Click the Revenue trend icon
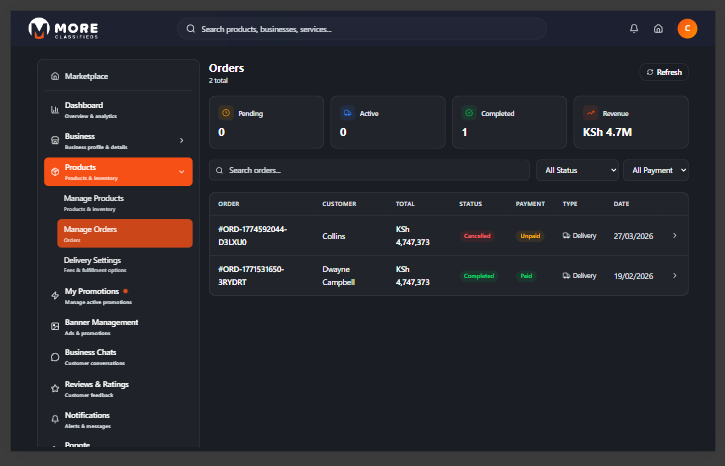This screenshot has width=725, height=466. pos(590,113)
